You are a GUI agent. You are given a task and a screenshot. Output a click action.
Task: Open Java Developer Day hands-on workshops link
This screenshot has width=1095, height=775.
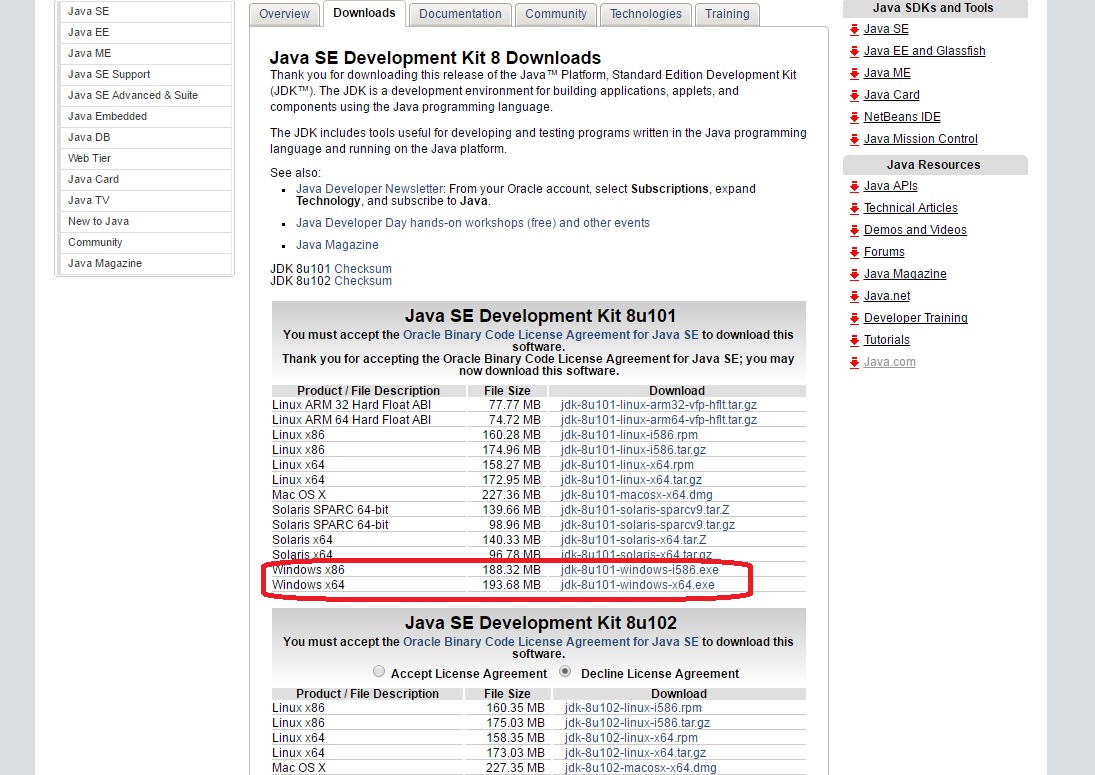473,223
